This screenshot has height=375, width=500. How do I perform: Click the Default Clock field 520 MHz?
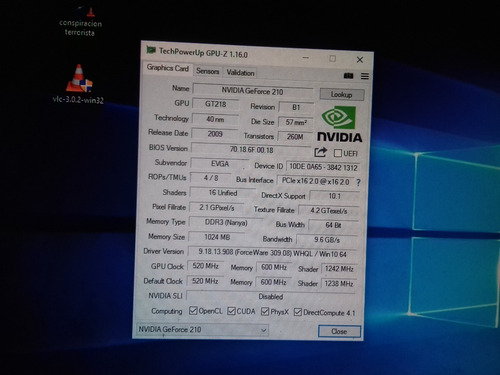pos(205,281)
